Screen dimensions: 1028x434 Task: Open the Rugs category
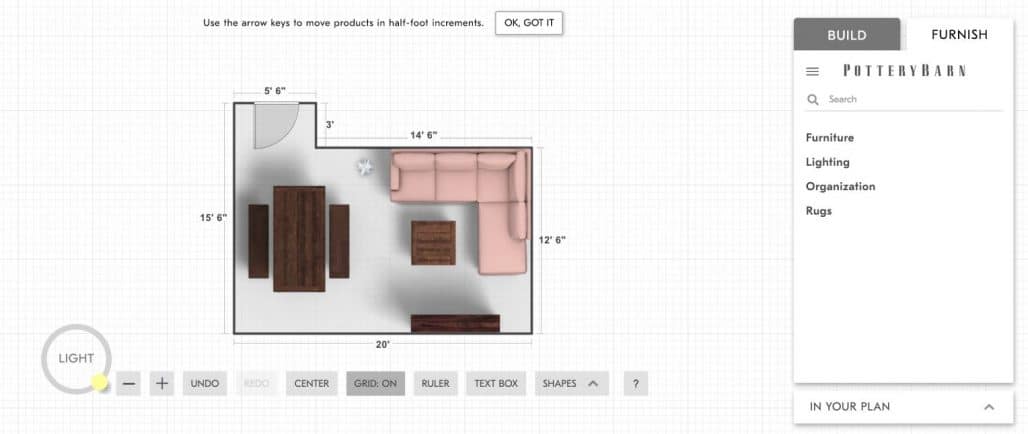(819, 210)
